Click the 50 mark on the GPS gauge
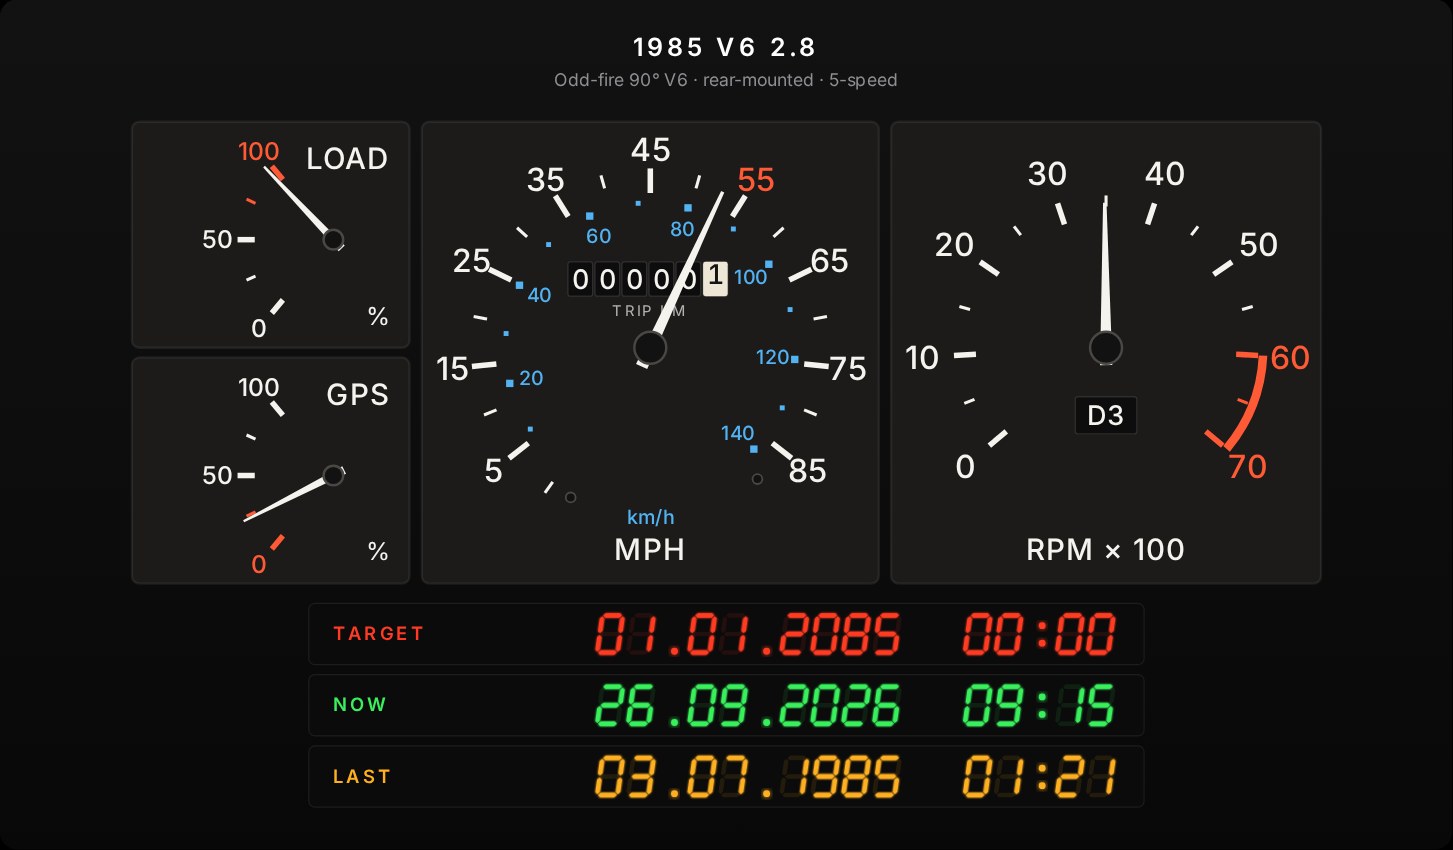The width and height of the screenshot is (1453, 850). coord(217,476)
